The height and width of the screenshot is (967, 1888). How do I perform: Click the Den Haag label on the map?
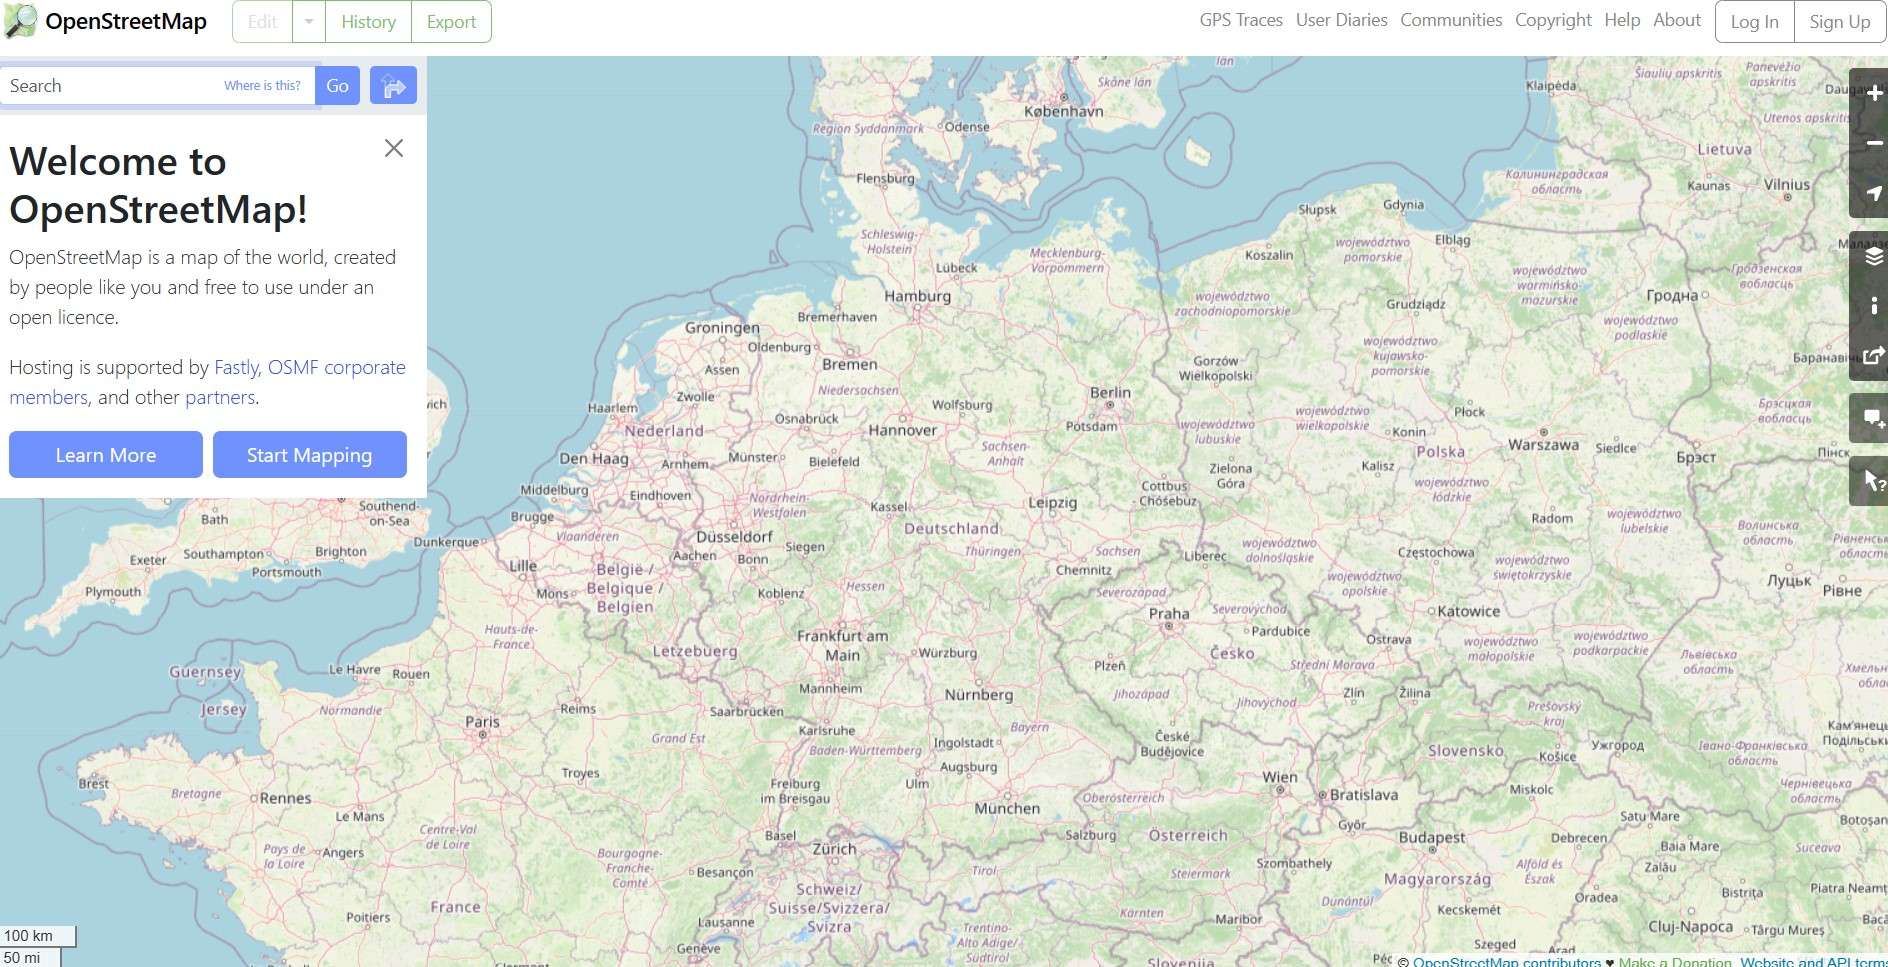[594, 458]
